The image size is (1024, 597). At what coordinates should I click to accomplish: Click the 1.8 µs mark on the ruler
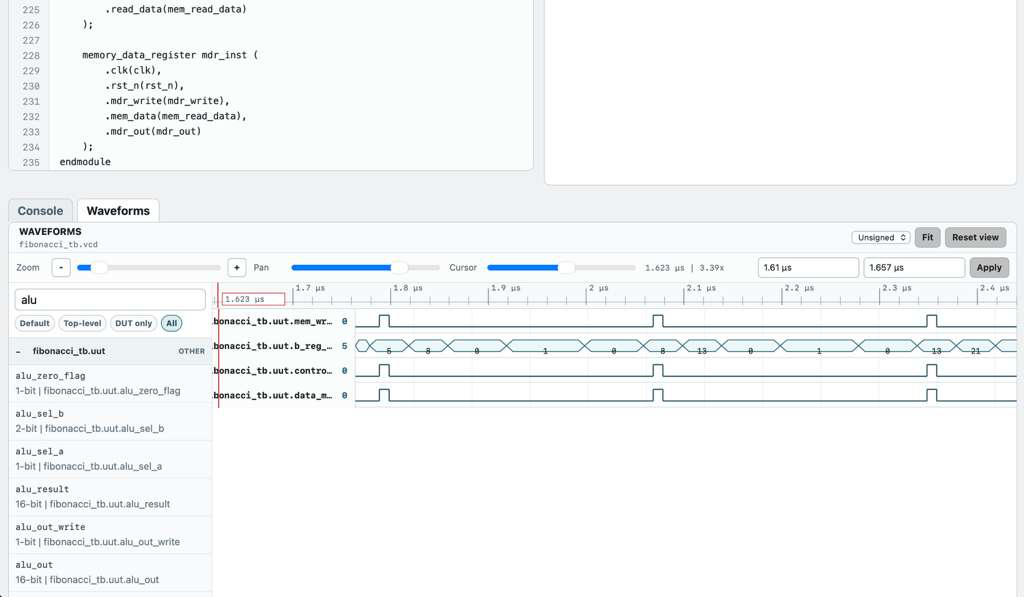click(x=408, y=288)
